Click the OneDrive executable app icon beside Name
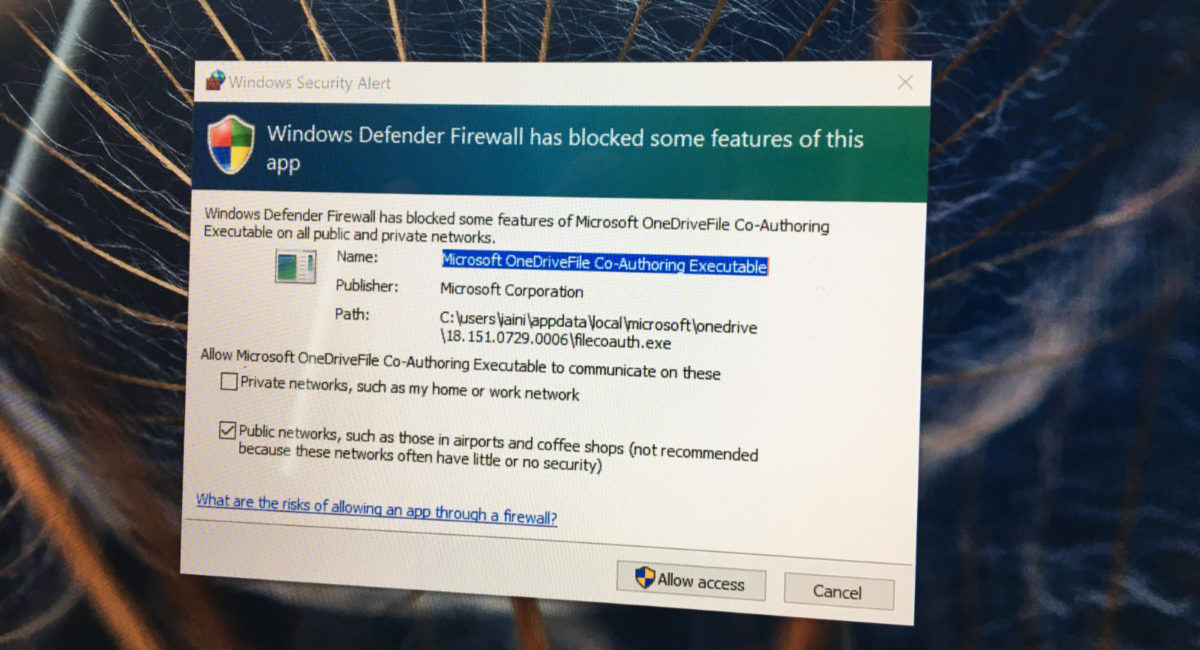This screenshot has width=1200, height=650. (296, 268)
